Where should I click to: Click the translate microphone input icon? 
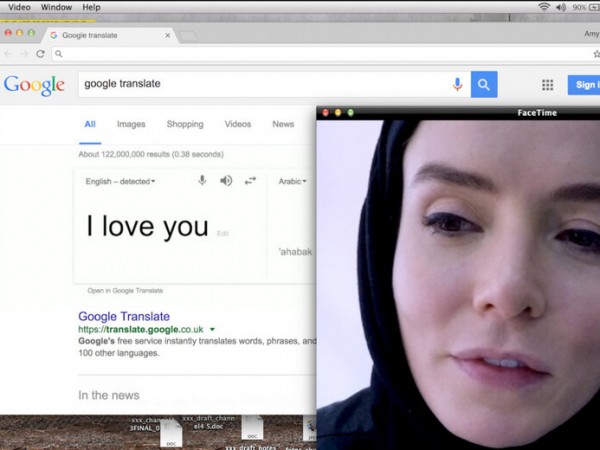(x=202, y=181)
